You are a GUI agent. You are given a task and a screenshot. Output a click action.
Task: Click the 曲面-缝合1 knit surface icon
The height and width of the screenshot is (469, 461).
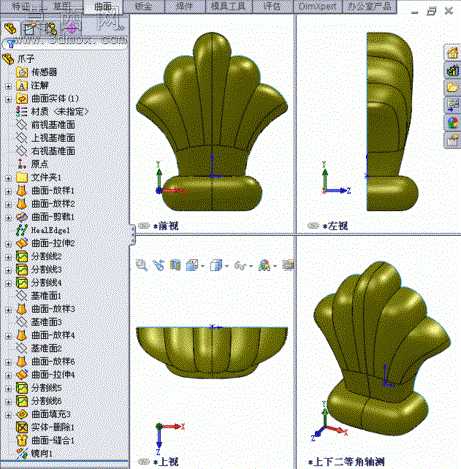(22, 440)
